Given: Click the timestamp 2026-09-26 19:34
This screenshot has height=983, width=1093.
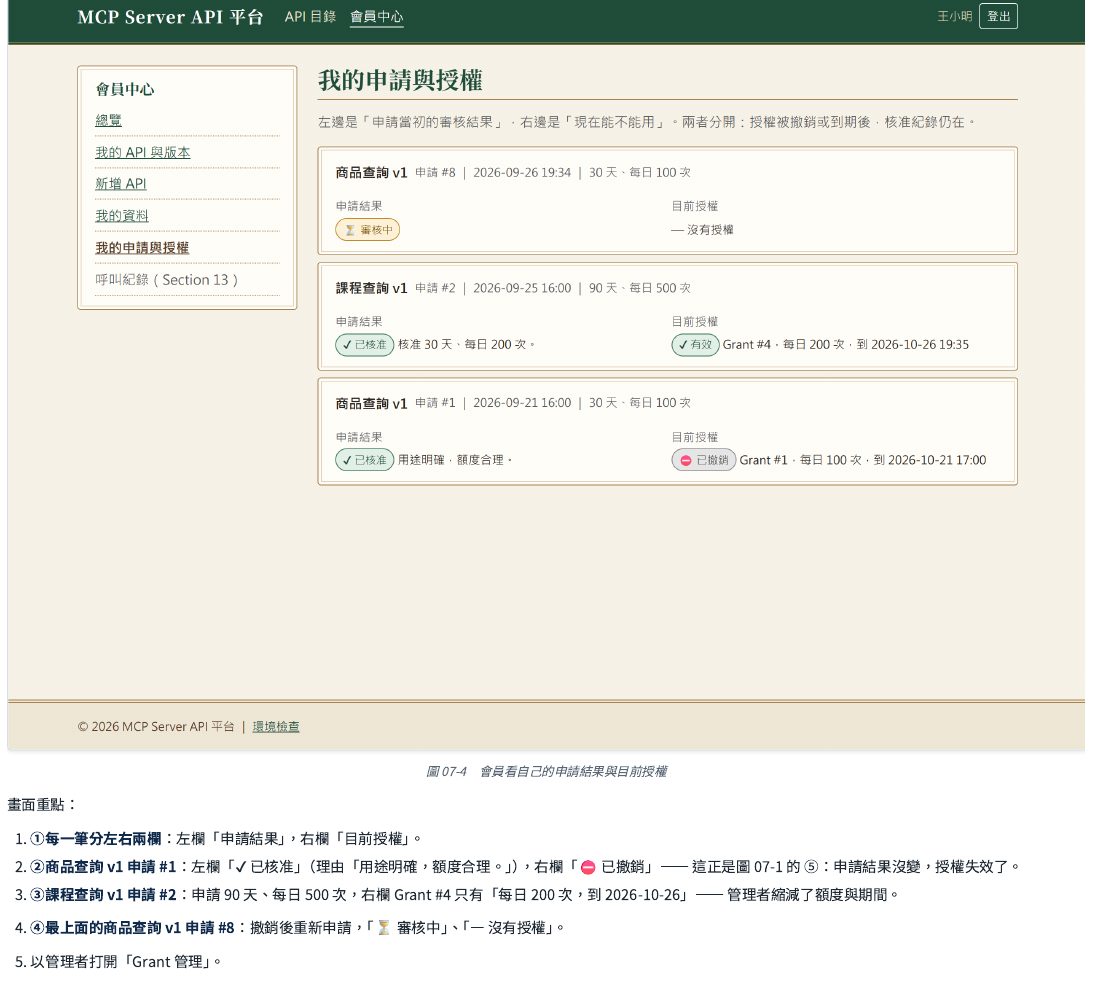Looking at the screenshot, I should [521, 172].
